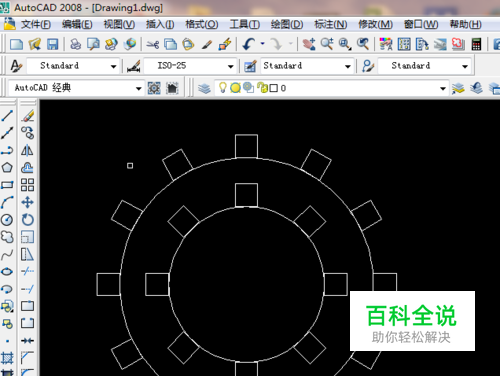This screenshot has width=500, height=376.
Task: Open the 窗口(W) menu
Action: click(421, 24)
